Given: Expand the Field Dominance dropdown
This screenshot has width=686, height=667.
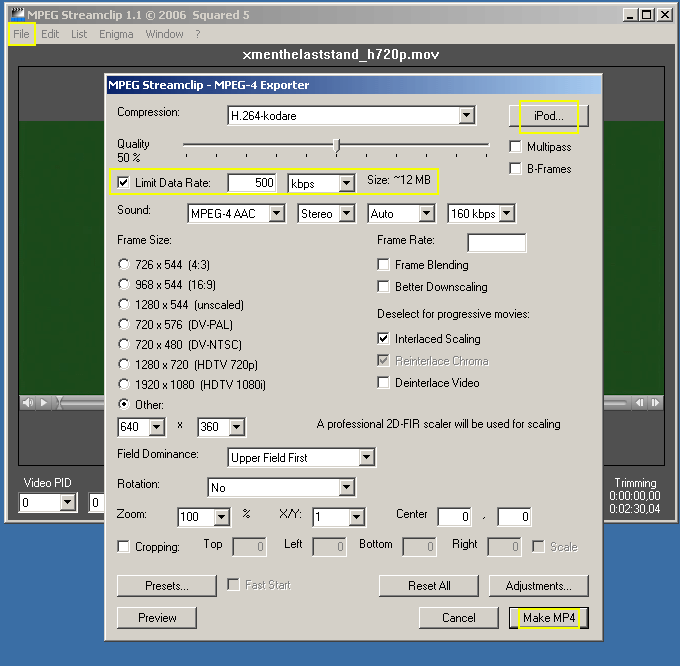Looking at the screenshot, I should pyautogui.click(x=366, y=458).
